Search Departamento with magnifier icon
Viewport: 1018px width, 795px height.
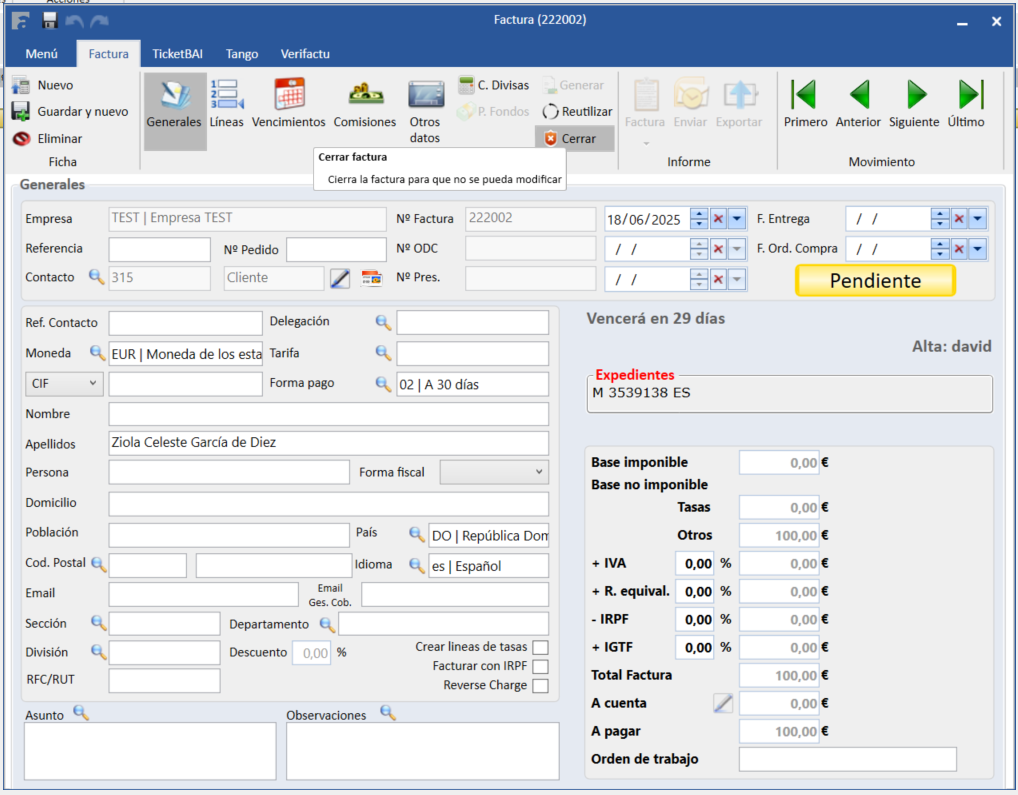click(x=327, y=624)
